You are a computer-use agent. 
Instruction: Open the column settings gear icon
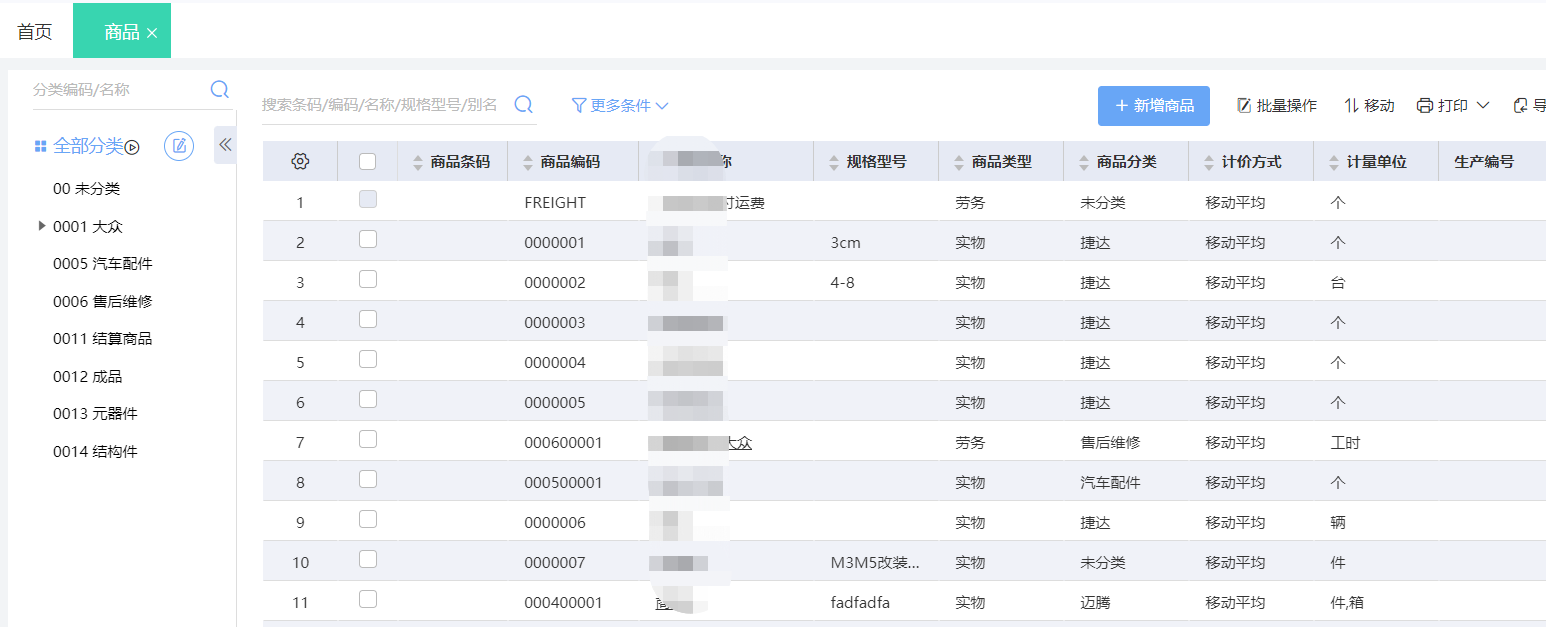pyautogui.click(x=300, y=162)
